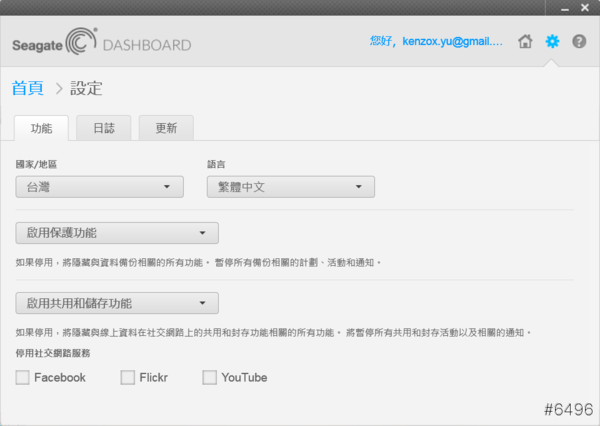The image size is (600, 426).
Task: Tick the Flickr checkbox
Action: [127, 377]
